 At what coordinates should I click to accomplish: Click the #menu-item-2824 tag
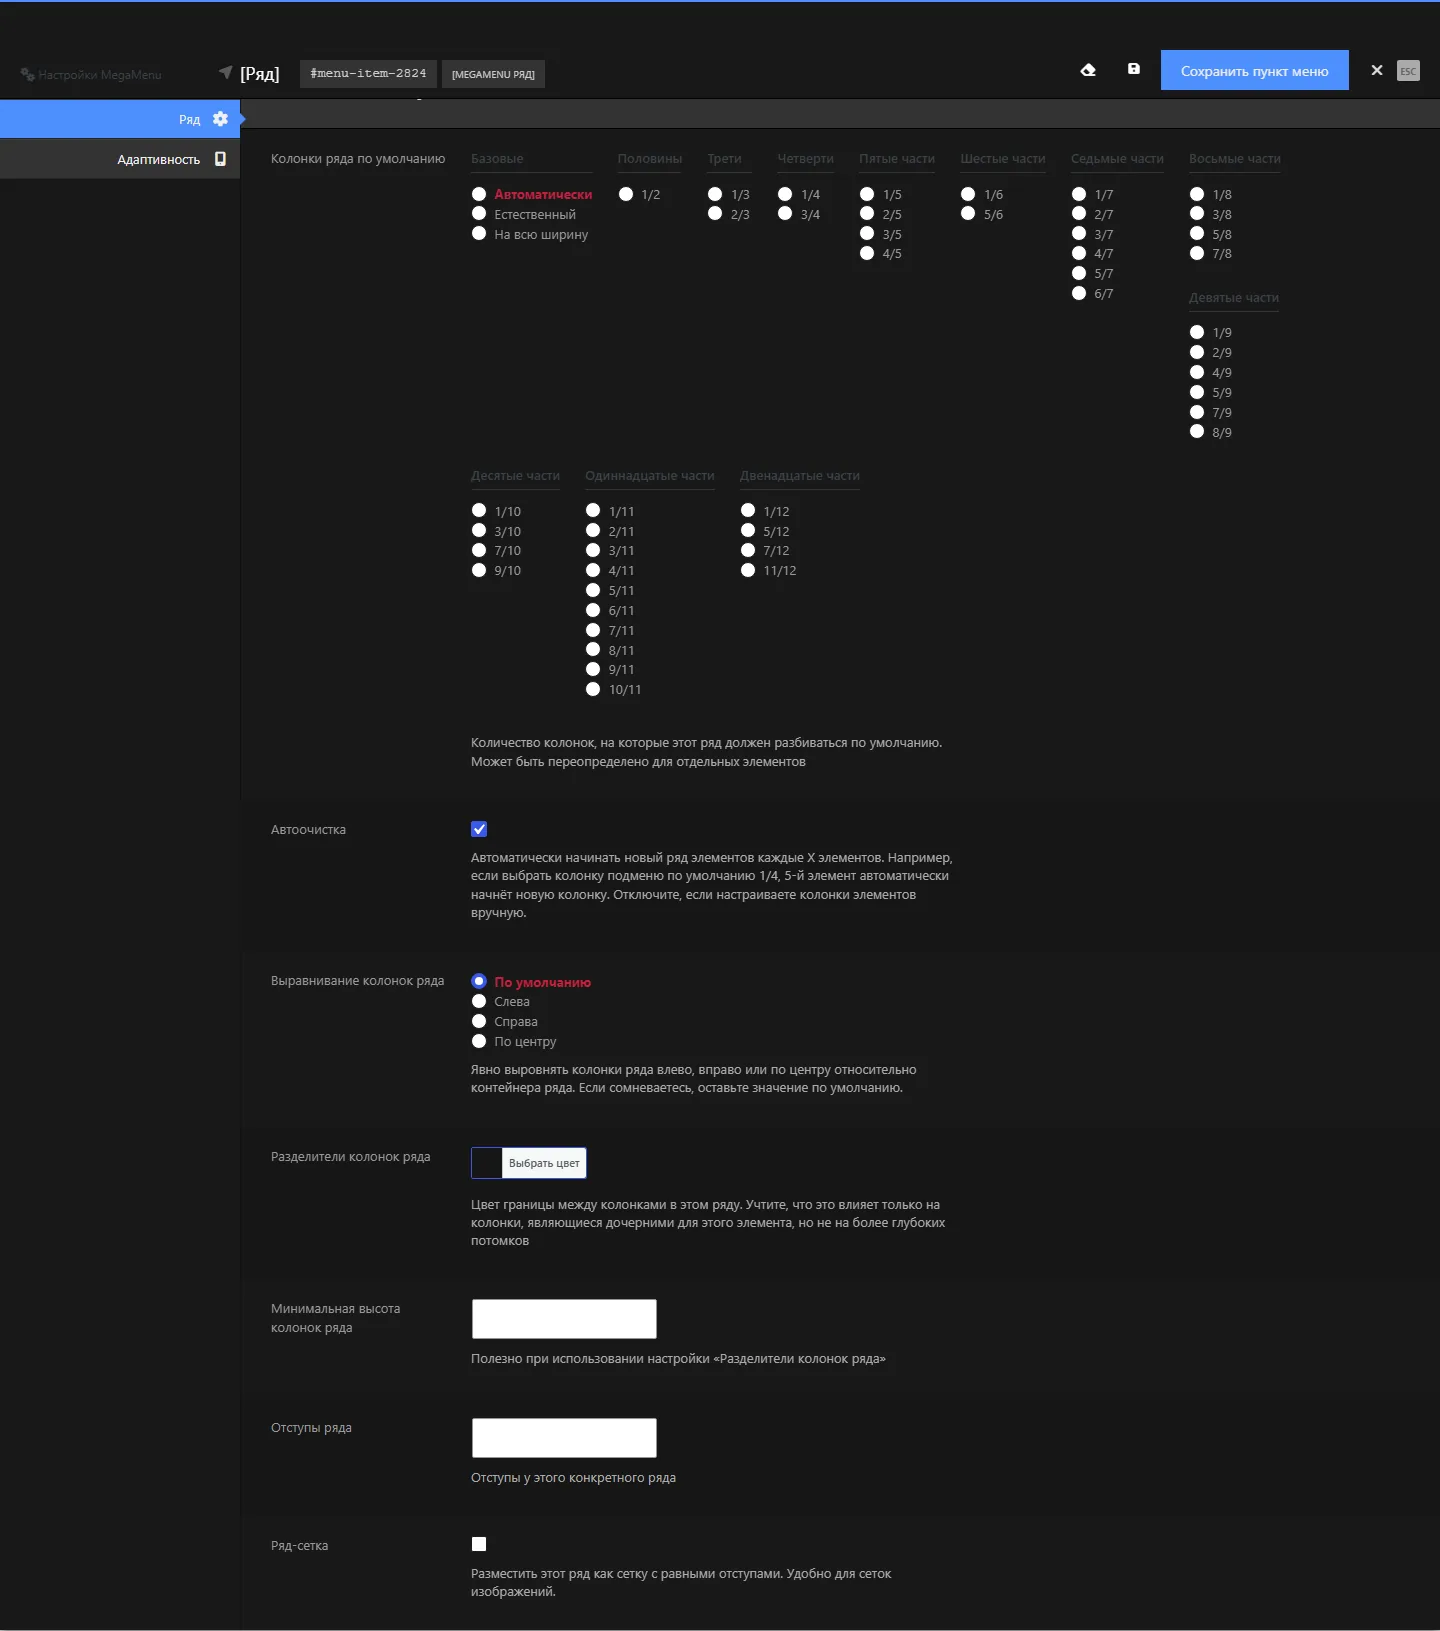pos(368,73)
